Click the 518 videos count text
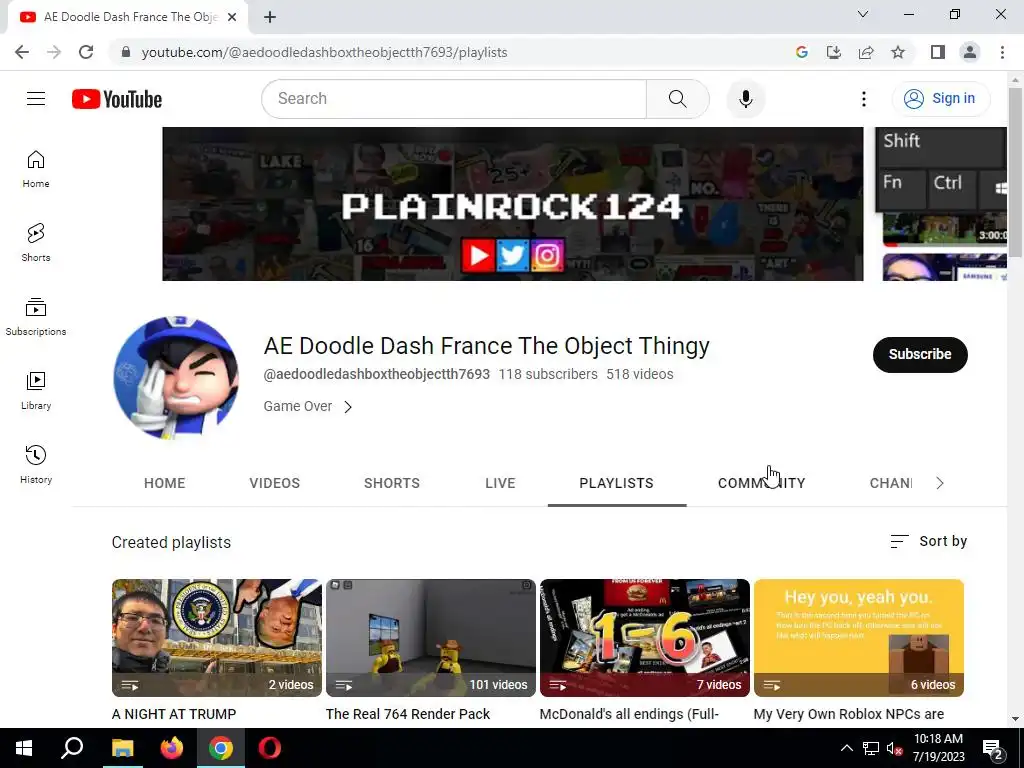The width and height of the screenshot is (1024, 768). (x=639, y=374)
